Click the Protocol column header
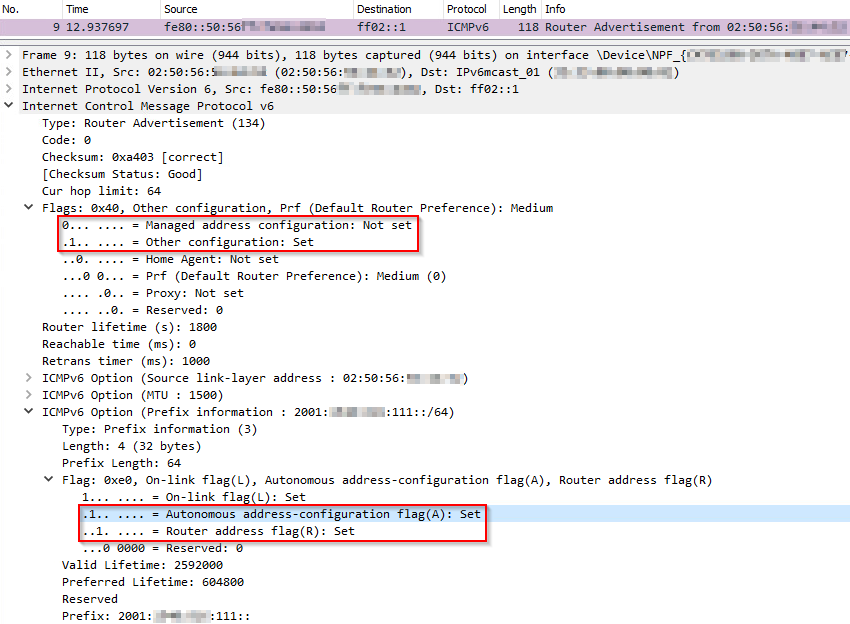This screenshot has width=850, height=624. 466,9
